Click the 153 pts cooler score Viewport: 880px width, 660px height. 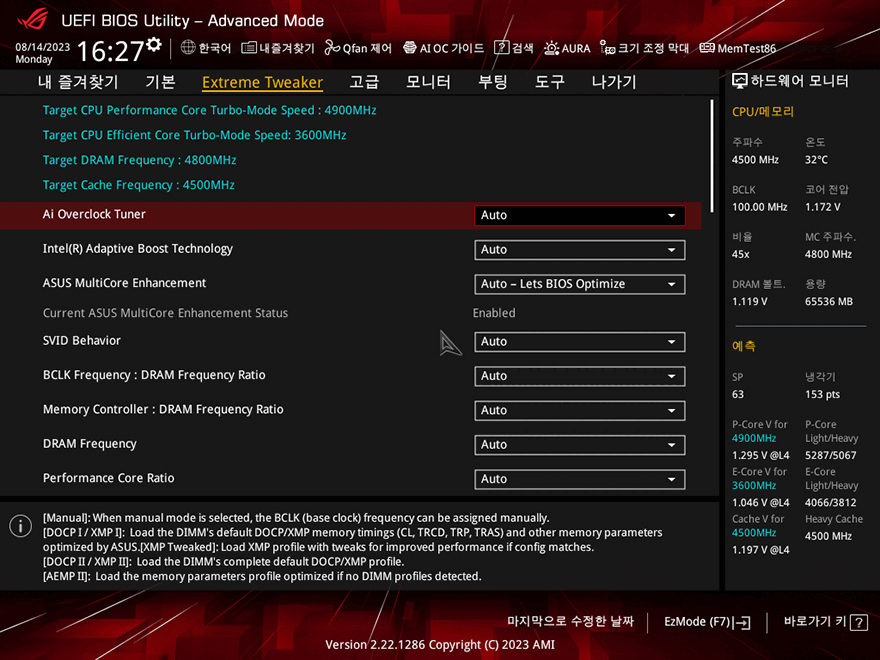pos(822,395)
